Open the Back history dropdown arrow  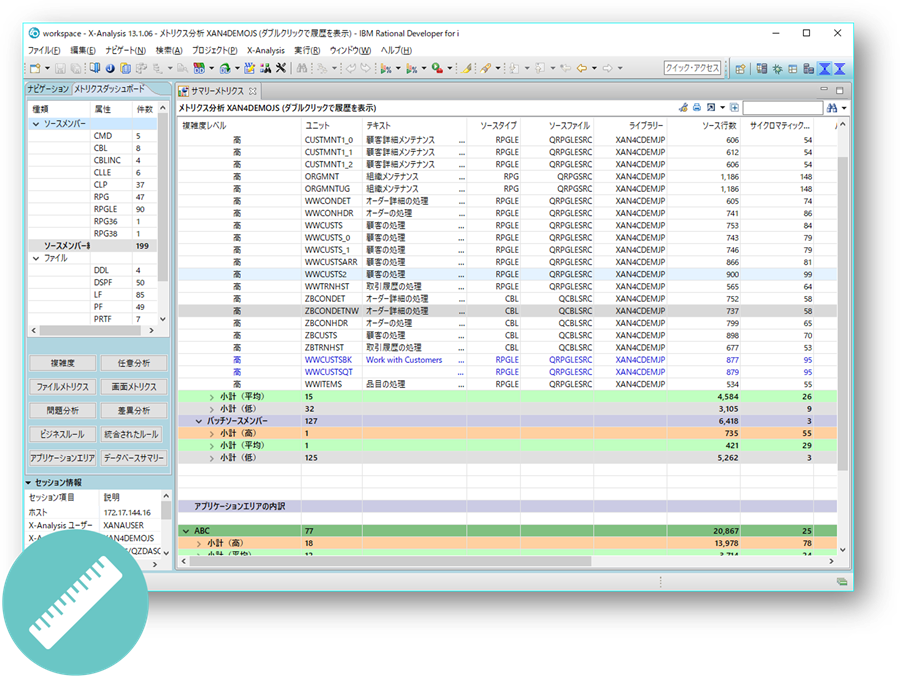[594, 68]
